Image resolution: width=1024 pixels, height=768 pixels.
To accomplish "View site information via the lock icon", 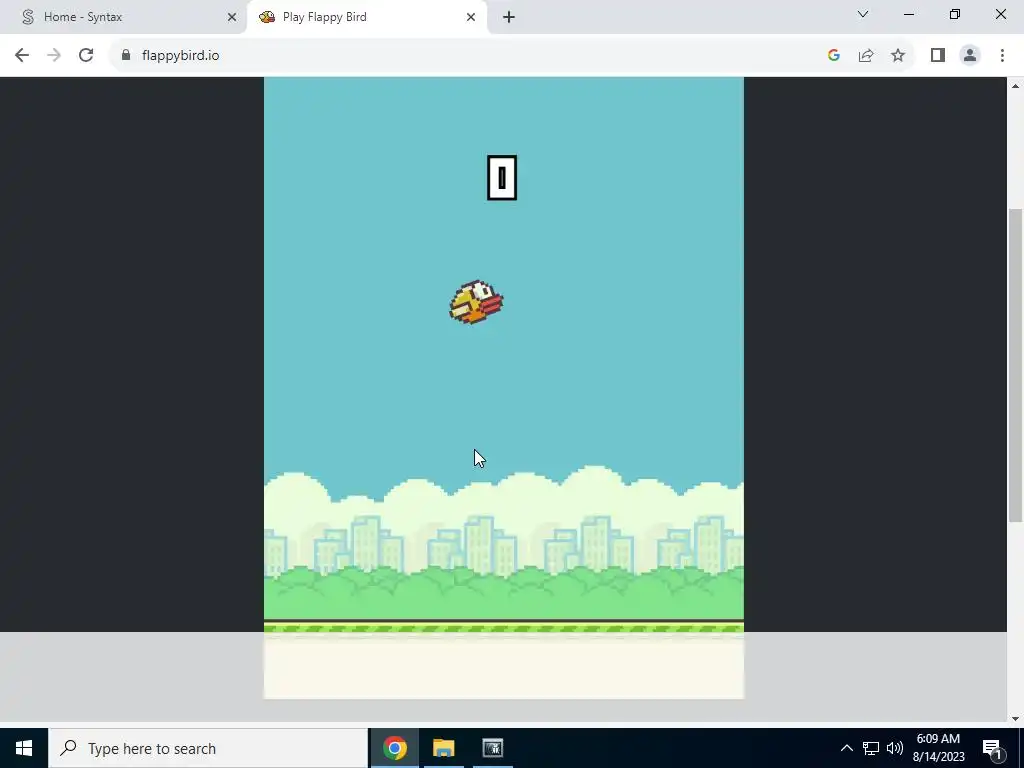I will [x=126, y=56].
